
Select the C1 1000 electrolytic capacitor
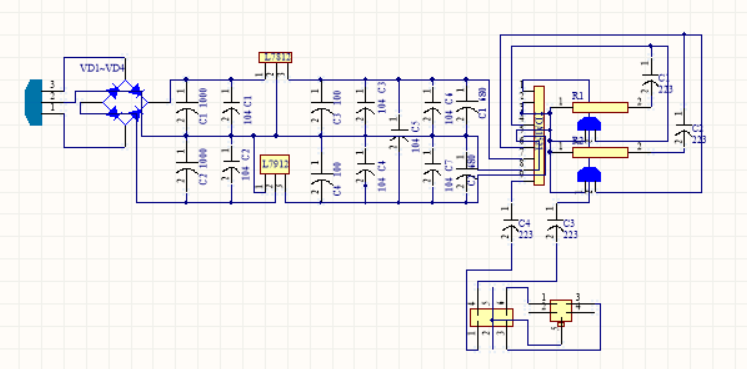pos(186,108)
